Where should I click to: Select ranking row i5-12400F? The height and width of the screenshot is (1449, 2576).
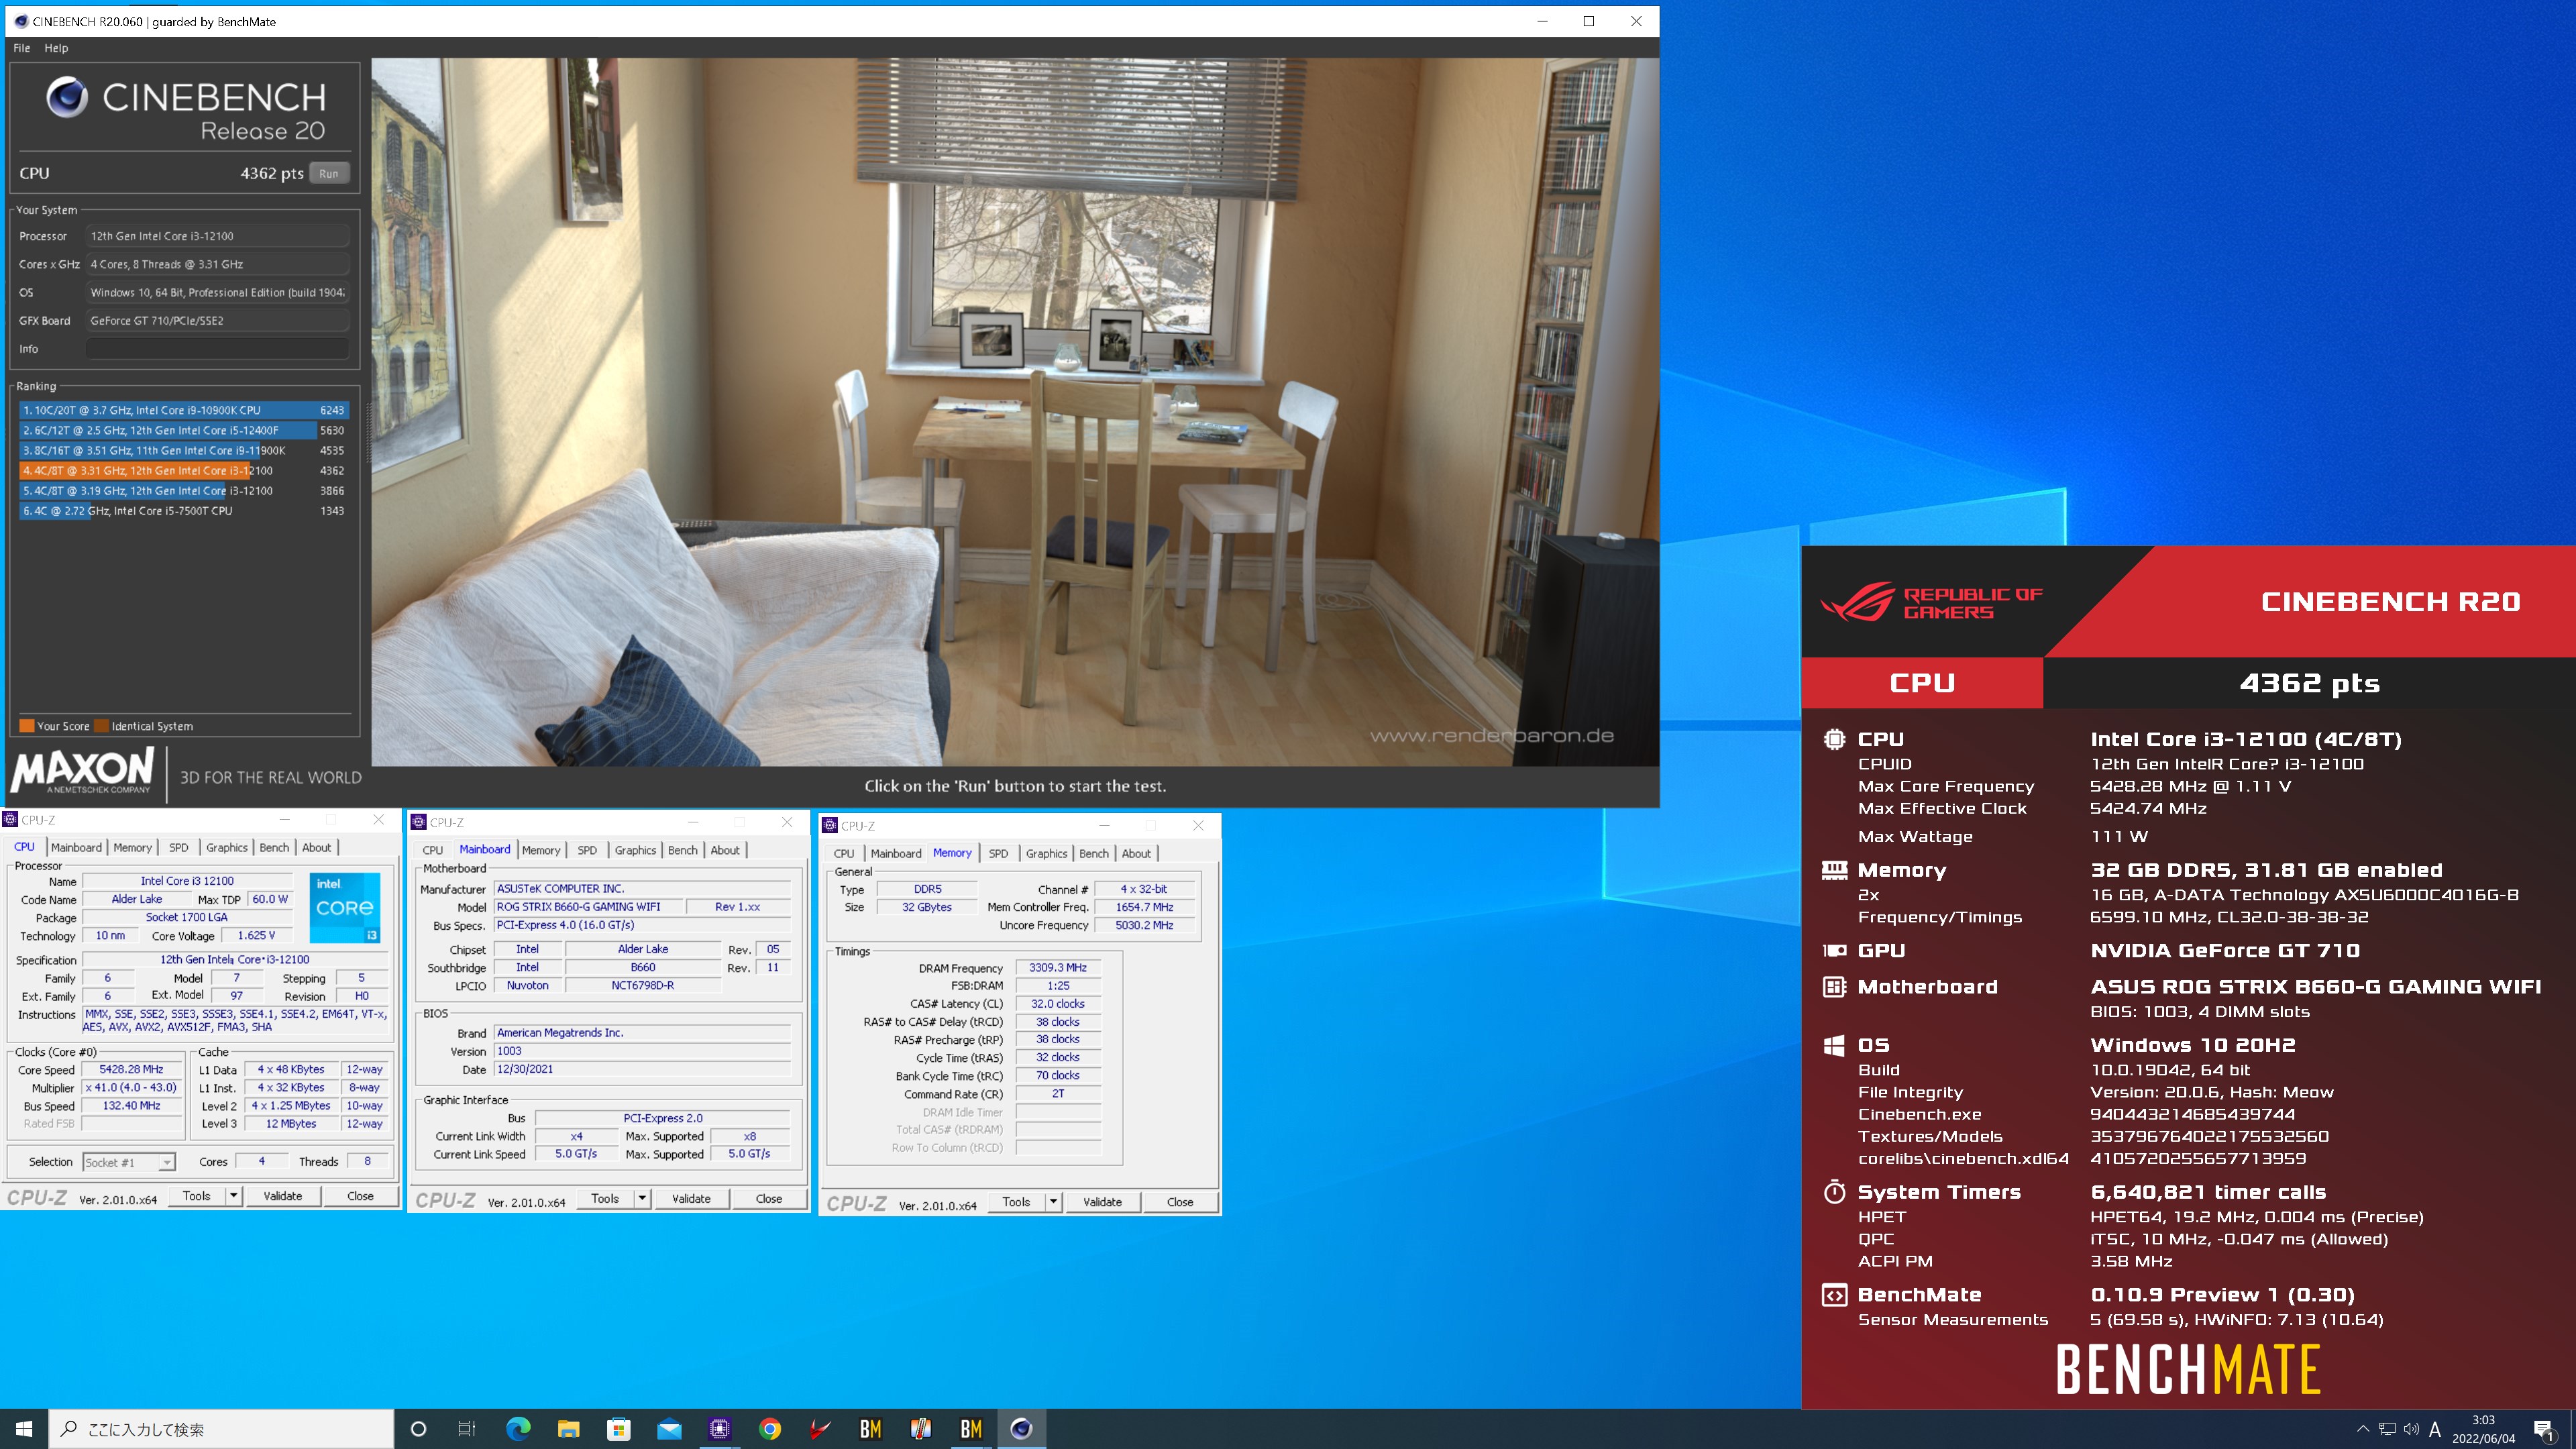tap(183, 430)
